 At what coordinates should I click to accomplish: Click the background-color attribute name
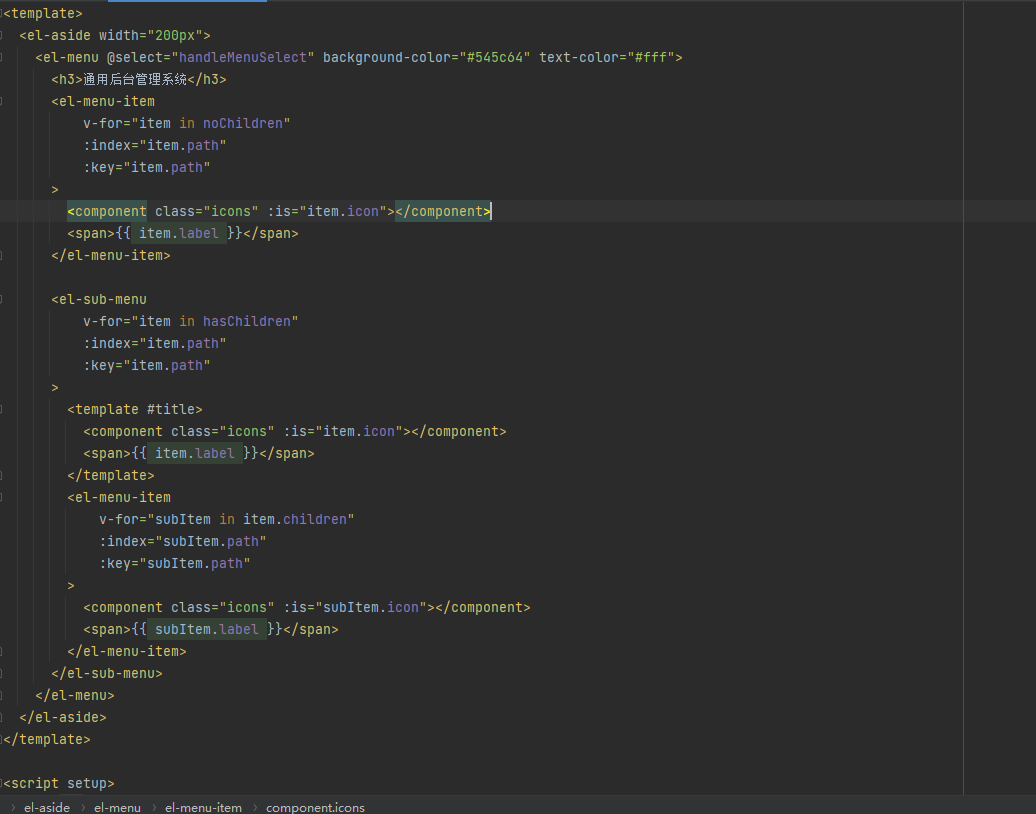click(387, 57)
